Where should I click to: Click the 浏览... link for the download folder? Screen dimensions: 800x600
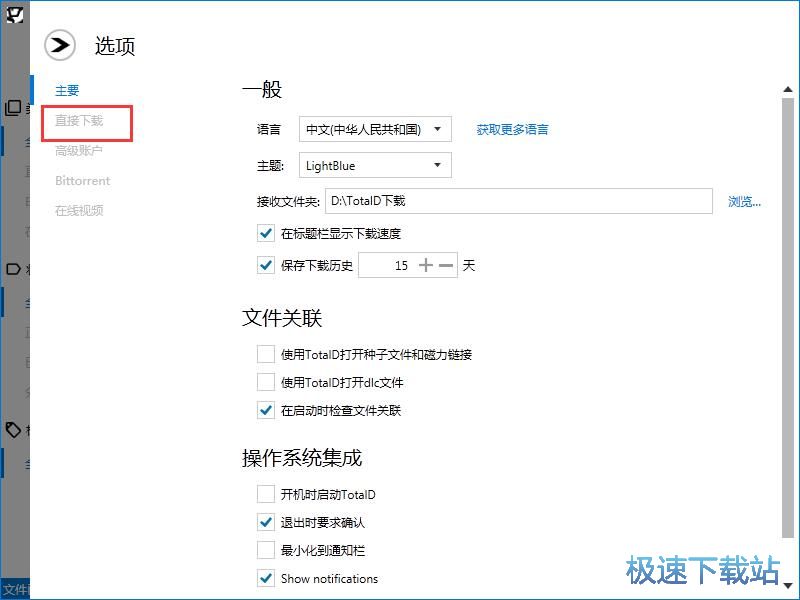744,202
